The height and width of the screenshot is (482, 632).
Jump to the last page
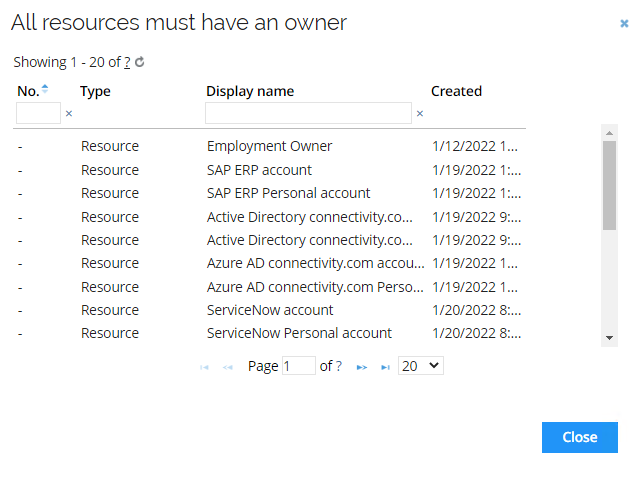385,367
